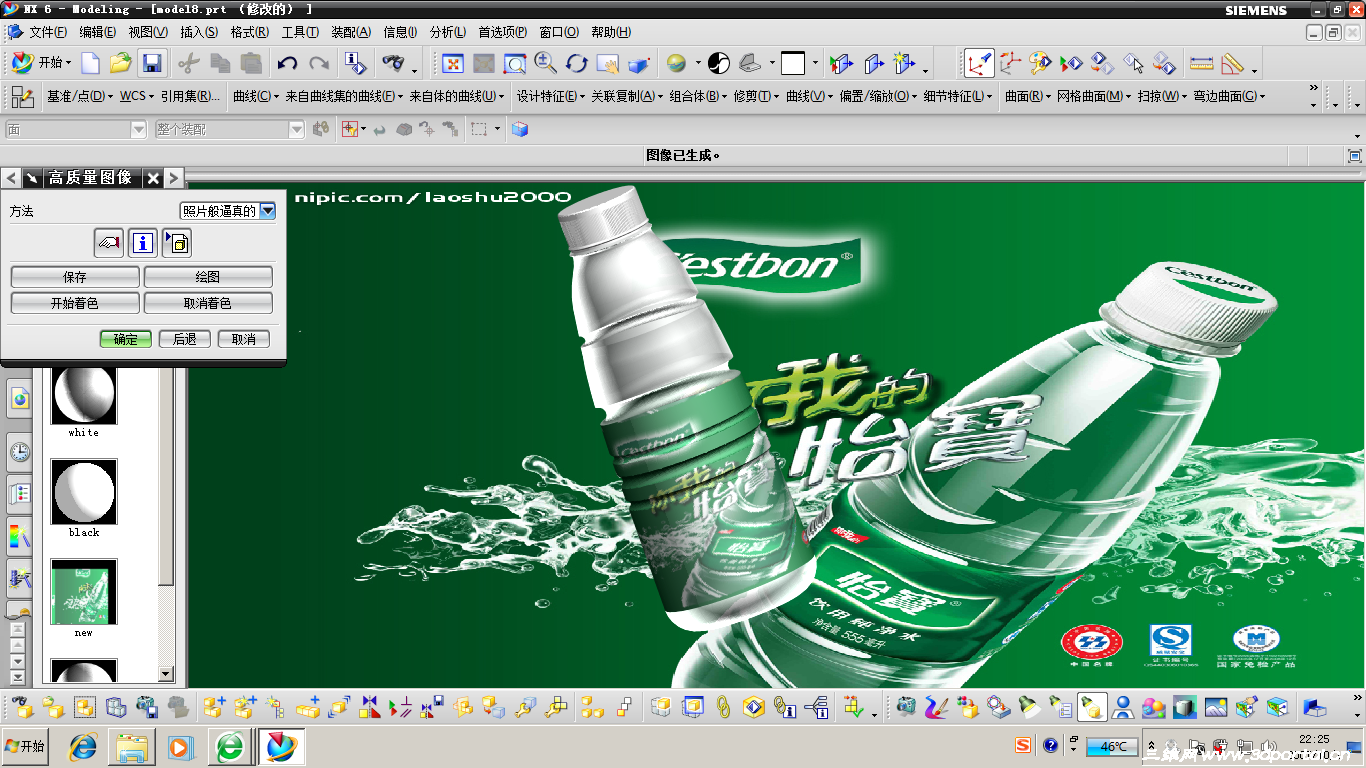Open the 格式 Format menu
The width and height of the screenshot is (1366, 768).
249,33
